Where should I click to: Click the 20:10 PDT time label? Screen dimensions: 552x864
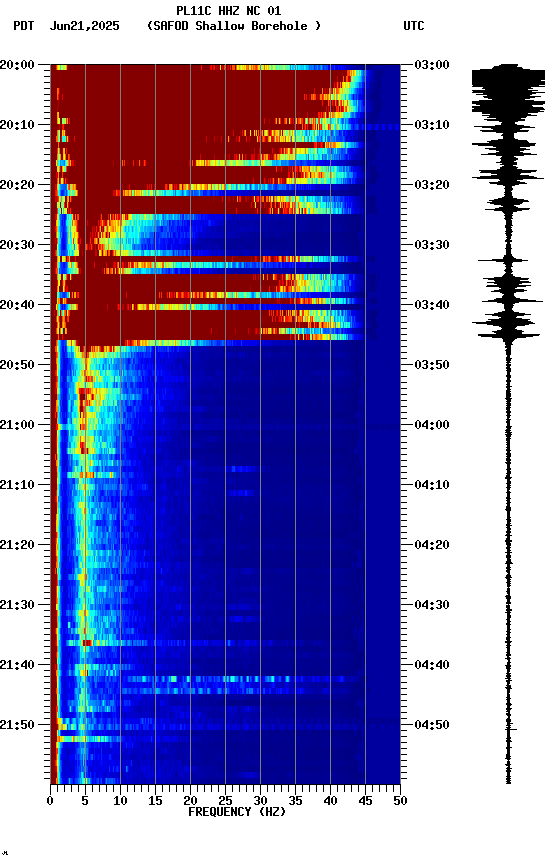click(x=17, y=125)
